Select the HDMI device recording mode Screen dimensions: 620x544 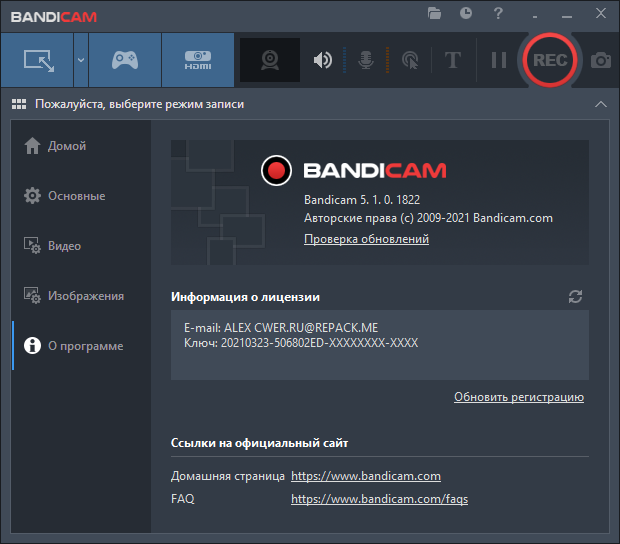[198, 60]
